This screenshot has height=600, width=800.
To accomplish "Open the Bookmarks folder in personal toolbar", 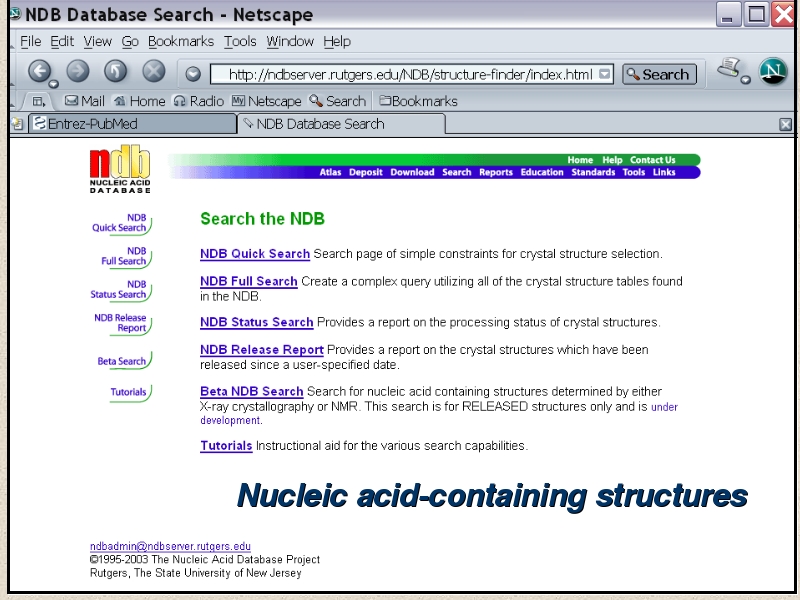I will pyautogui.click(x=418, y=101).
